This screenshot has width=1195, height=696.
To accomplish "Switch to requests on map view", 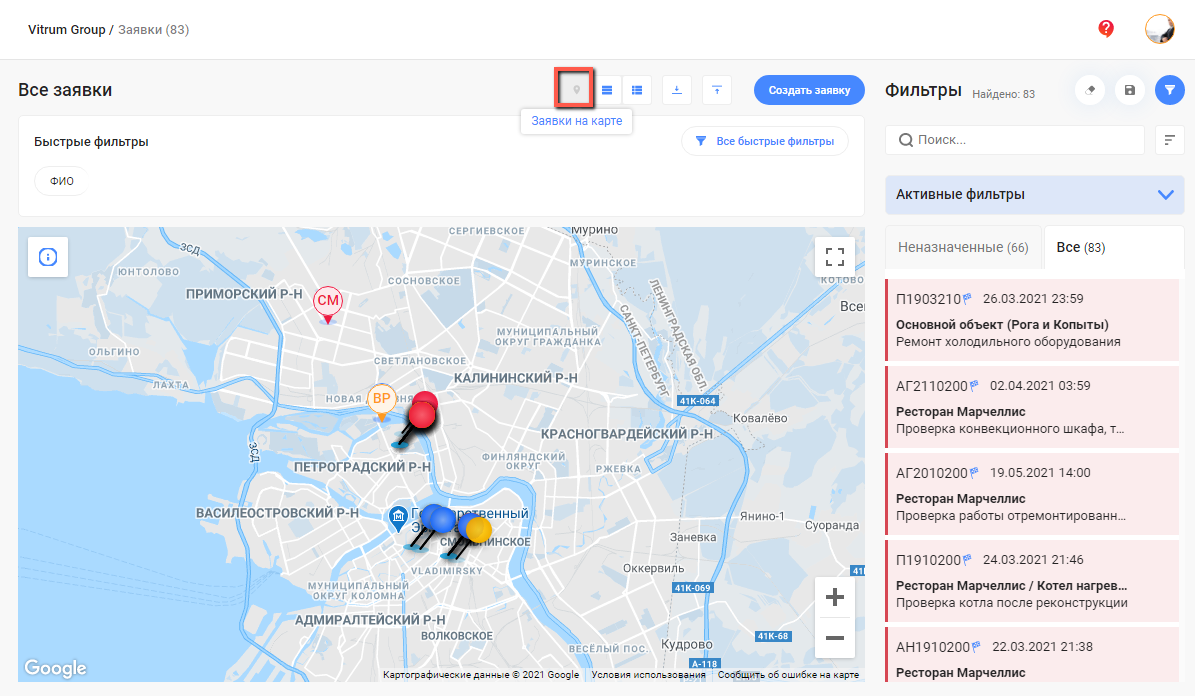I will click(576, 90).
